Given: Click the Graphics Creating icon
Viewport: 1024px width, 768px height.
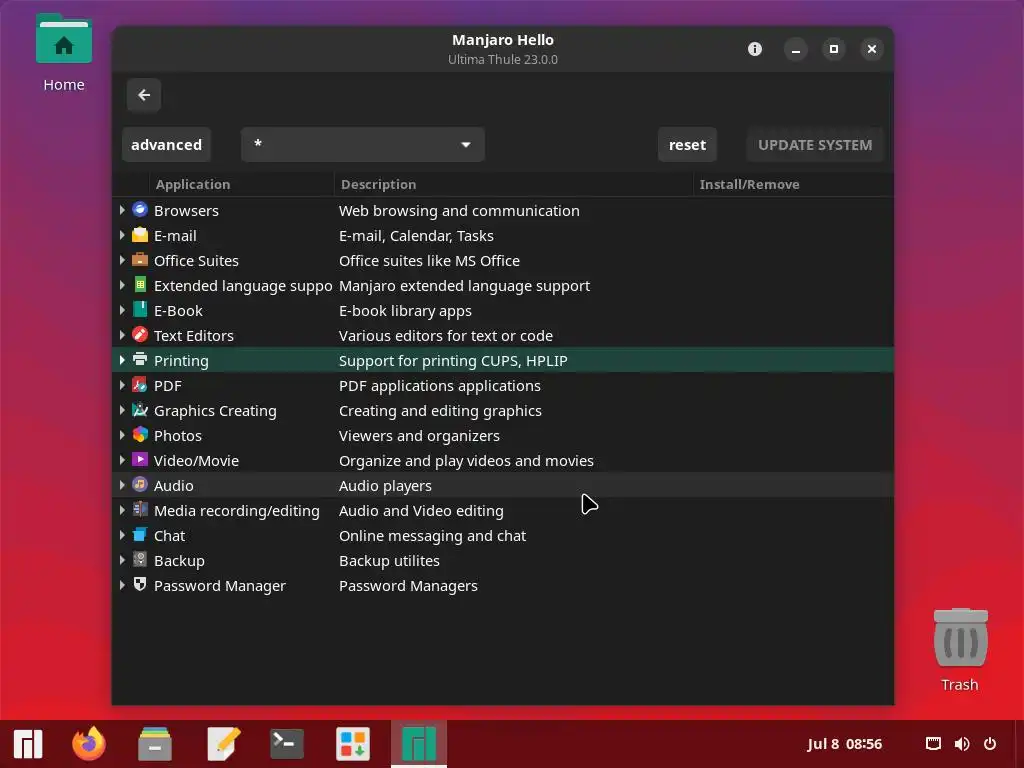Looking at the screenshot, I should pos(140,409).
